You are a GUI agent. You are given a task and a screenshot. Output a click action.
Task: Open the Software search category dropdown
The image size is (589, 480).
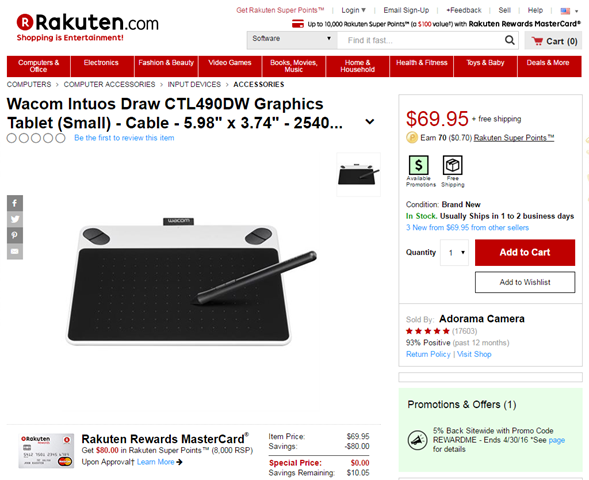[292, 40]
